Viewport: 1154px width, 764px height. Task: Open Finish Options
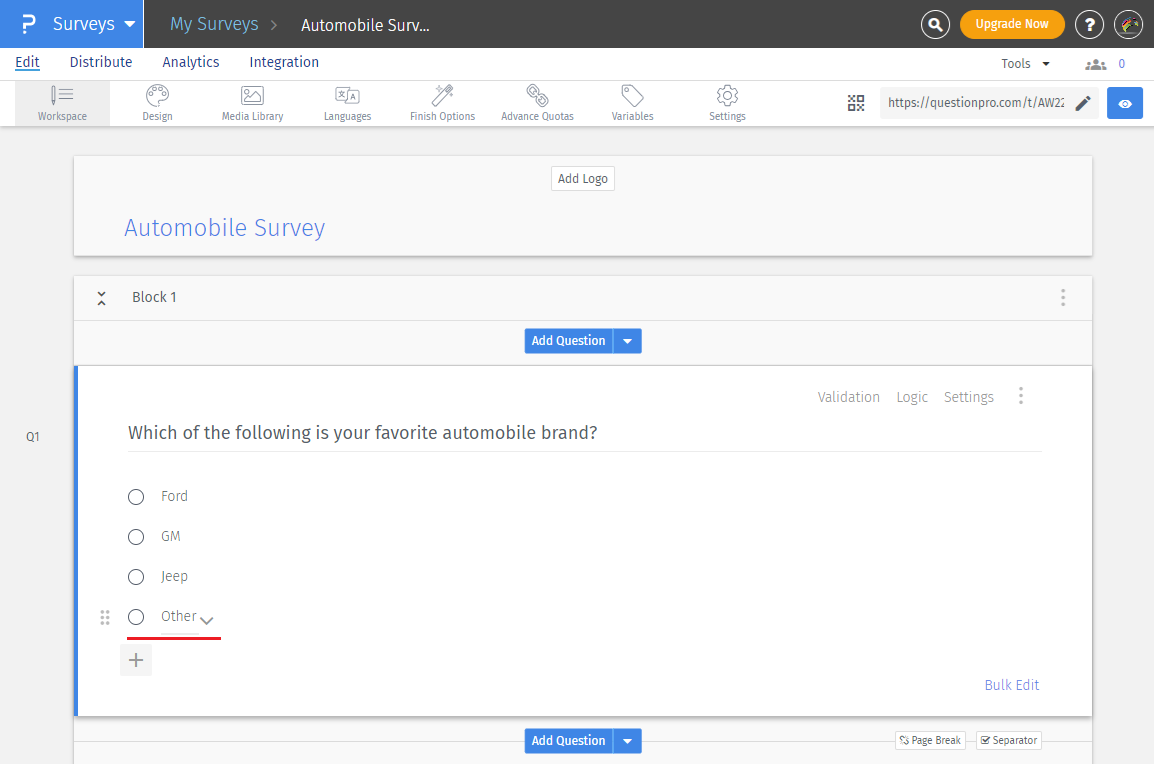tap(441, 103)
